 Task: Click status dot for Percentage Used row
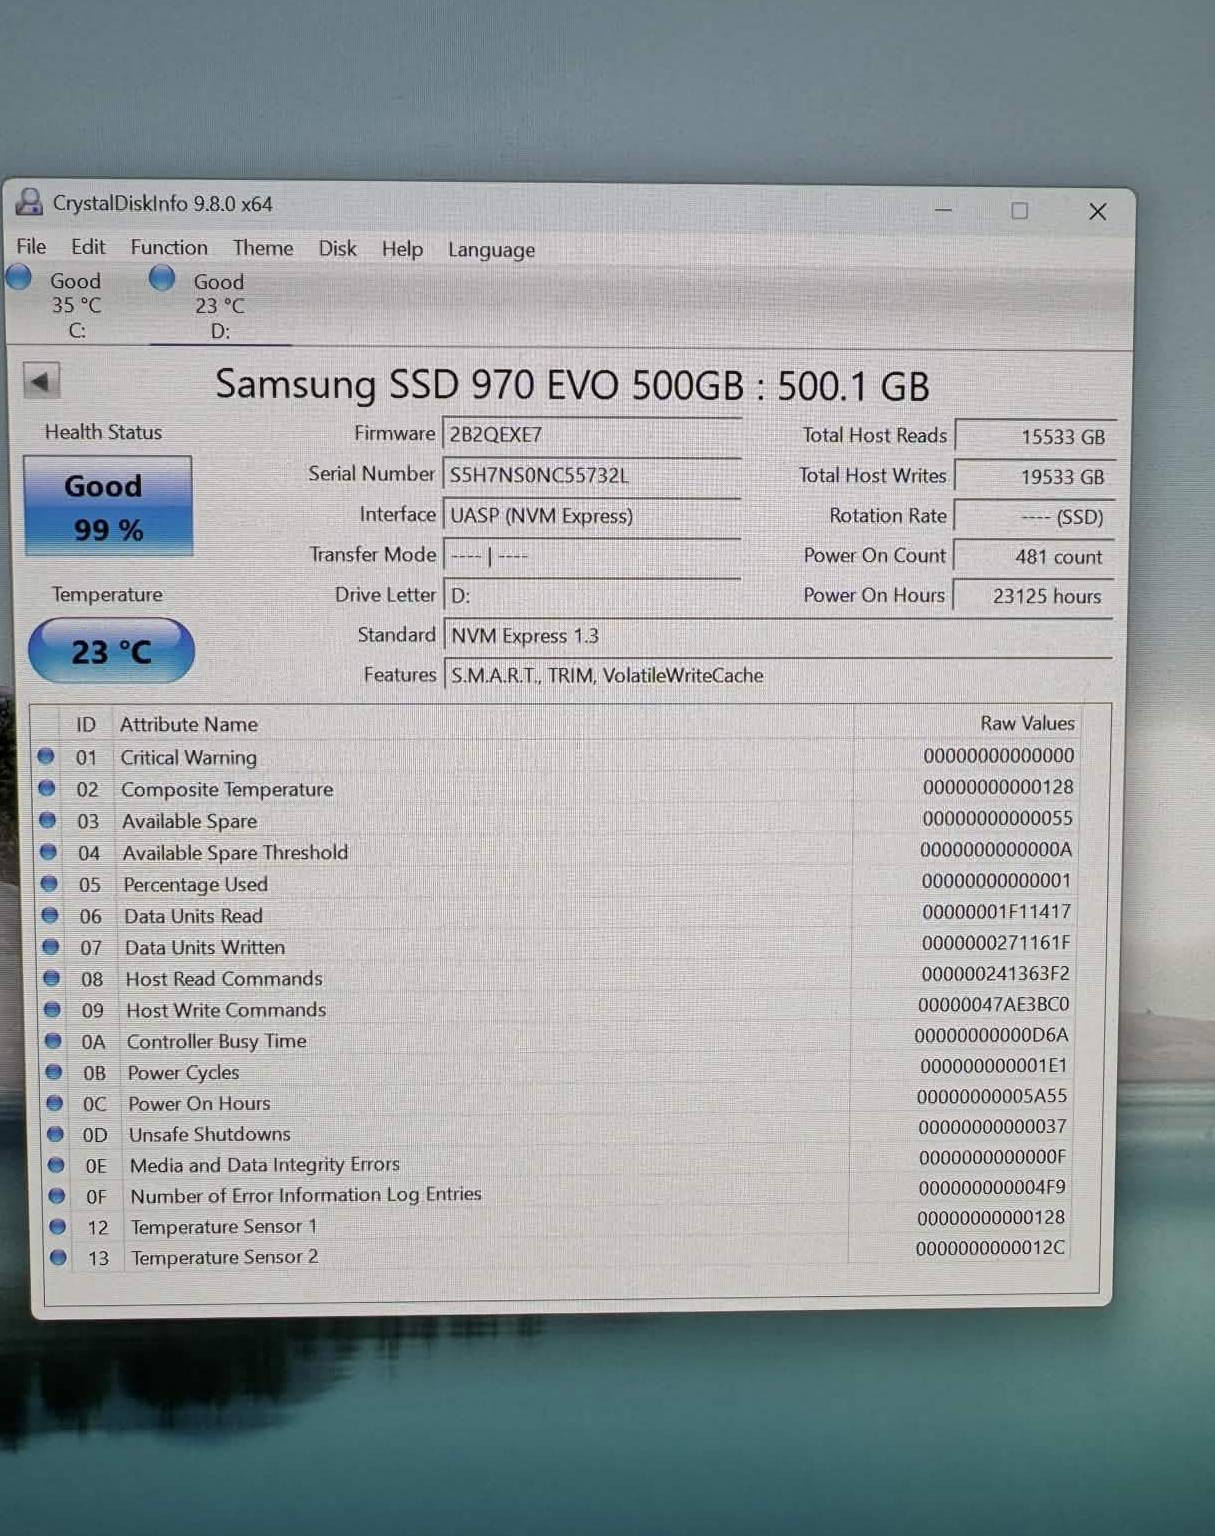pyautogui.click(x=49, y=885)
